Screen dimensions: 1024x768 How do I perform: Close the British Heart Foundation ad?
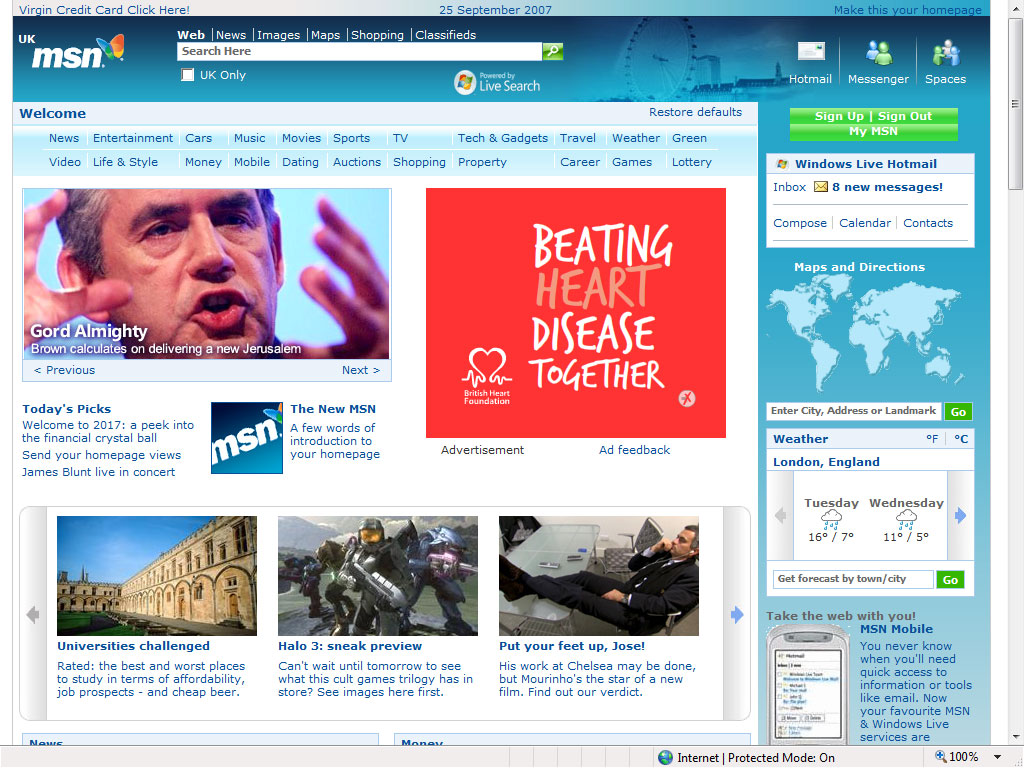click(x=686, y=398)
